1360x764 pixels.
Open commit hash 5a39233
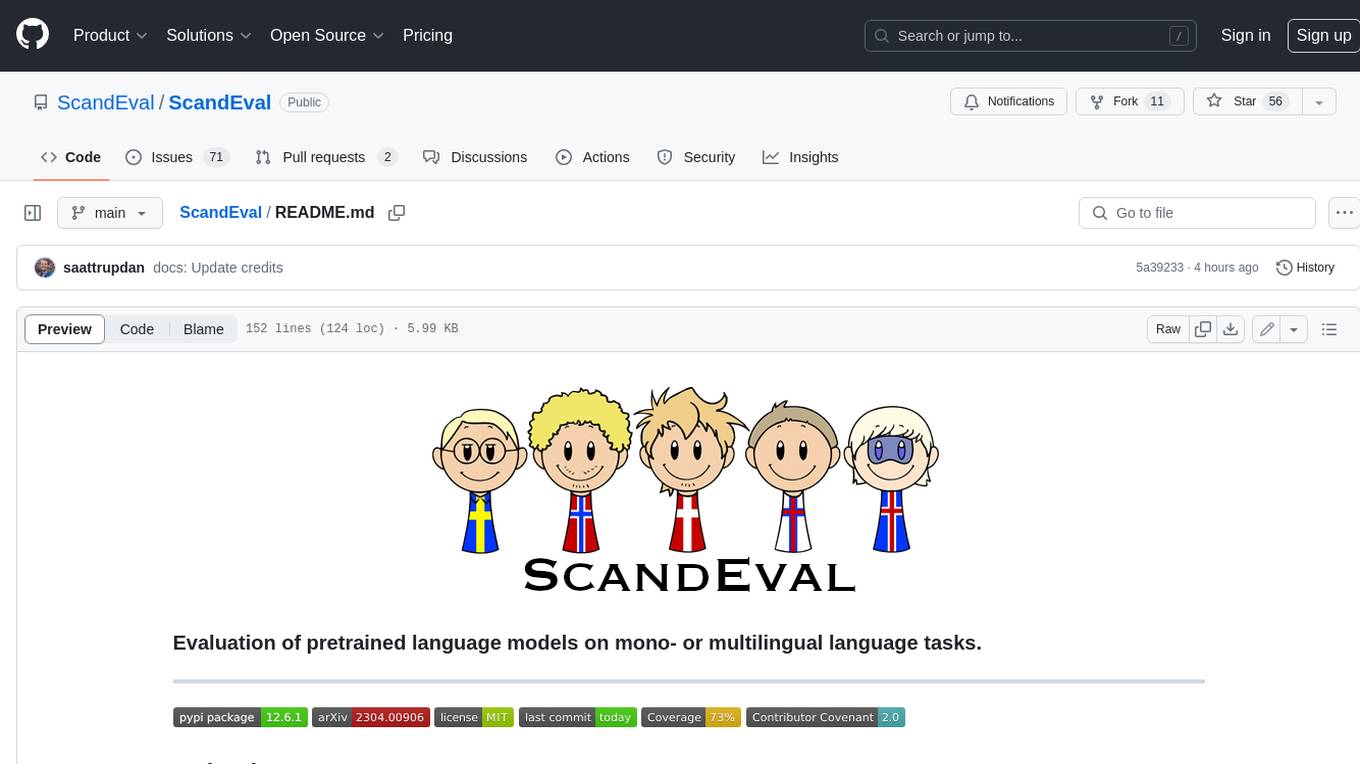click(1159, 267)
